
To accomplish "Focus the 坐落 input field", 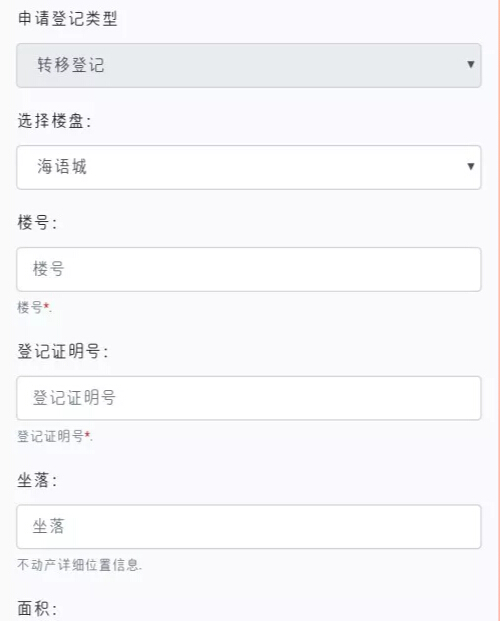I will [x=249, y=527].
